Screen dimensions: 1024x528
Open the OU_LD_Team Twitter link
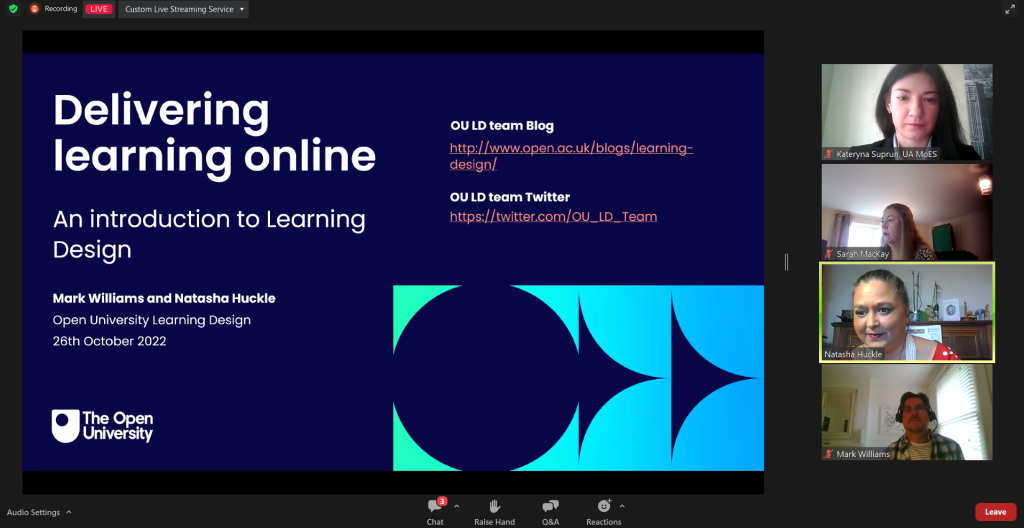553,216
